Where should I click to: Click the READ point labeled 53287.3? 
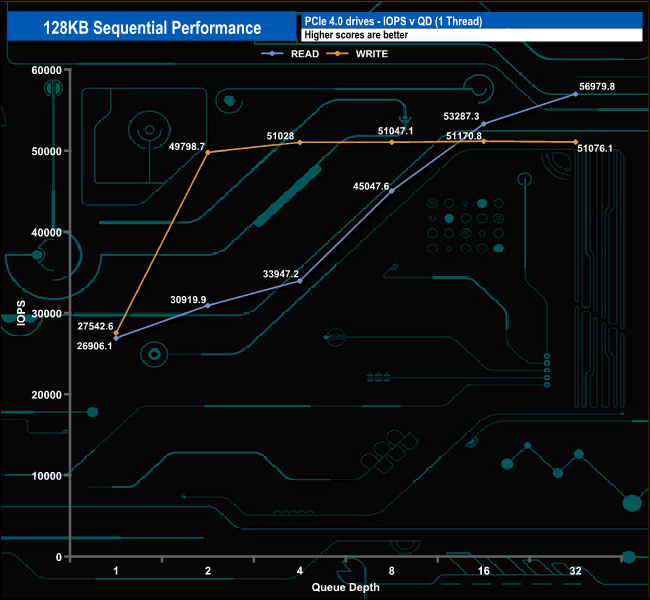click(x=484, y=124)
